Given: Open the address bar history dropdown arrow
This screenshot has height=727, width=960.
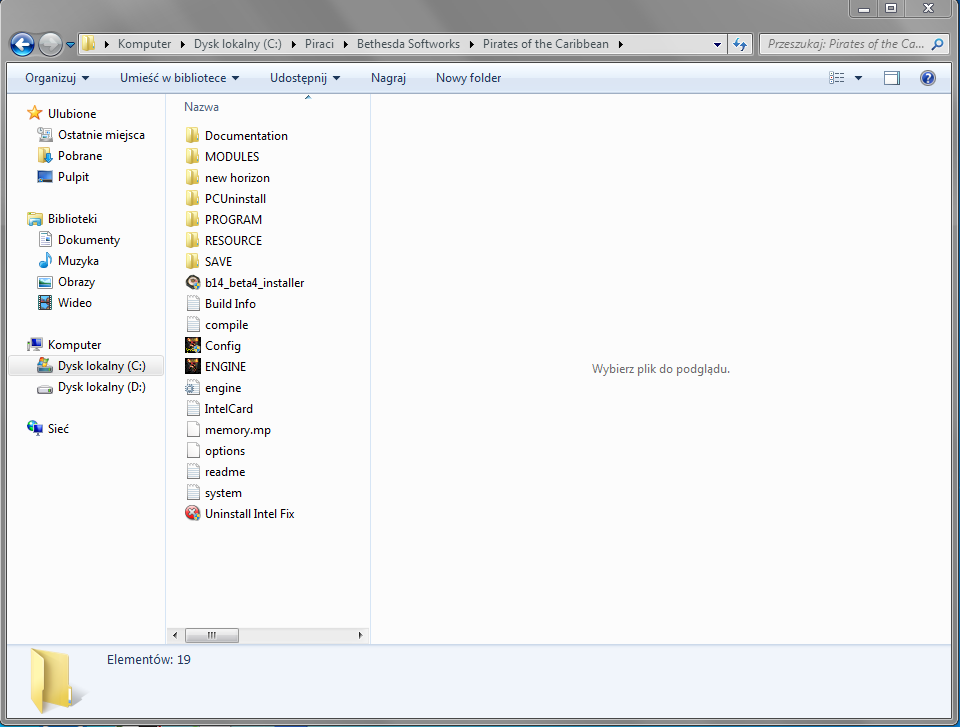Looking at the screenshot, I should tap(717, 44).
